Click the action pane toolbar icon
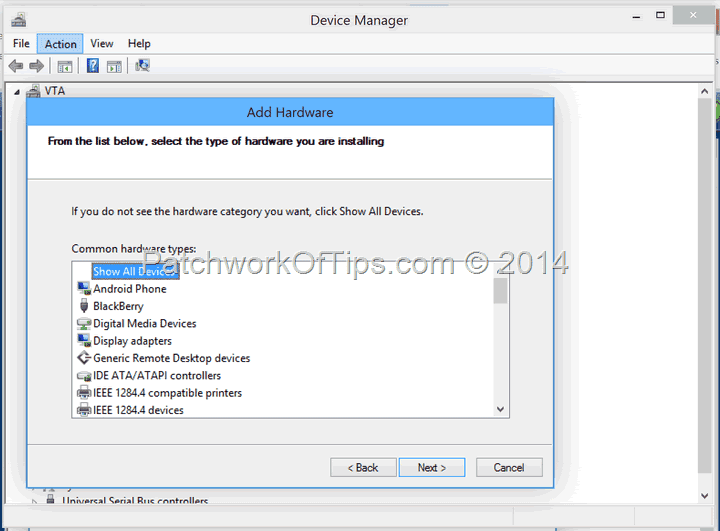The image size is (720, 531). coord(114,67)
